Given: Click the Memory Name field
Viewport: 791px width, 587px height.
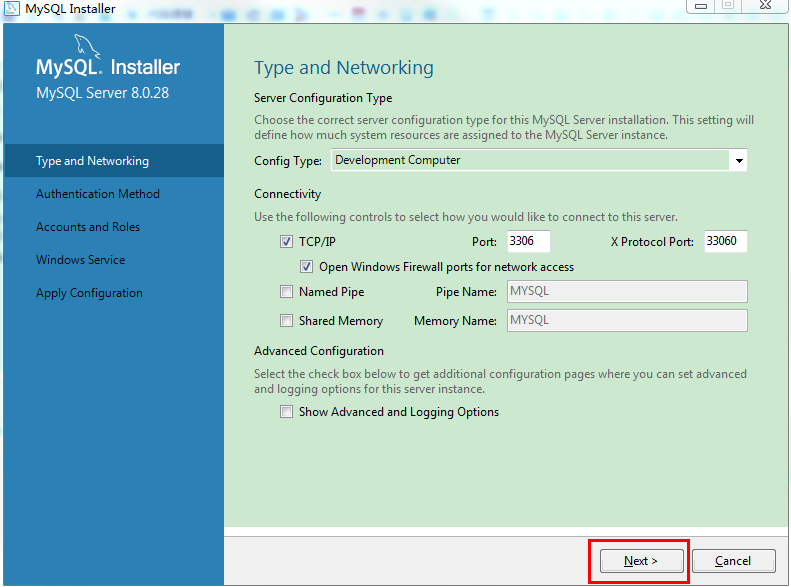Looking at the screenshot, I should 627,320.
